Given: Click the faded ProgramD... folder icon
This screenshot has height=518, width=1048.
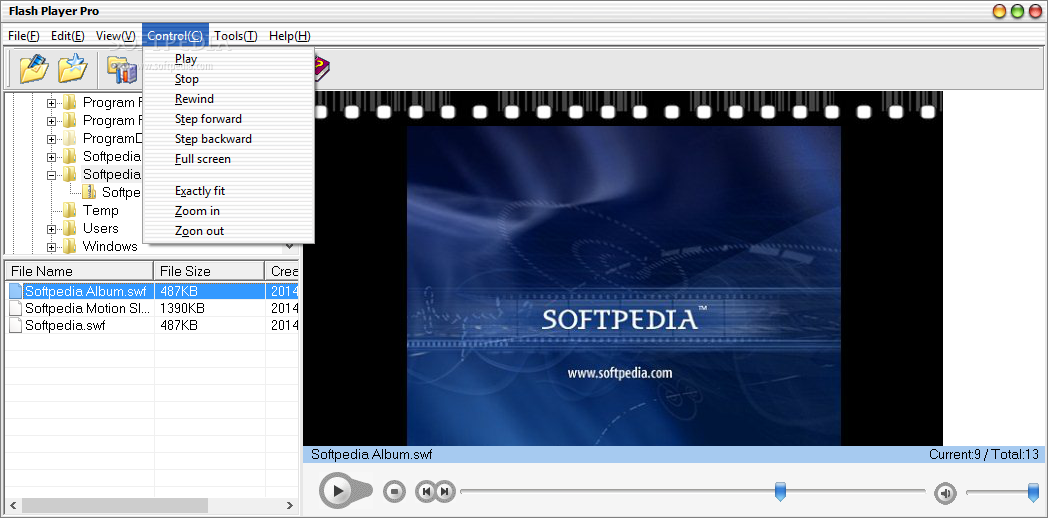Looking at the screenshot, I should (70, 138).
